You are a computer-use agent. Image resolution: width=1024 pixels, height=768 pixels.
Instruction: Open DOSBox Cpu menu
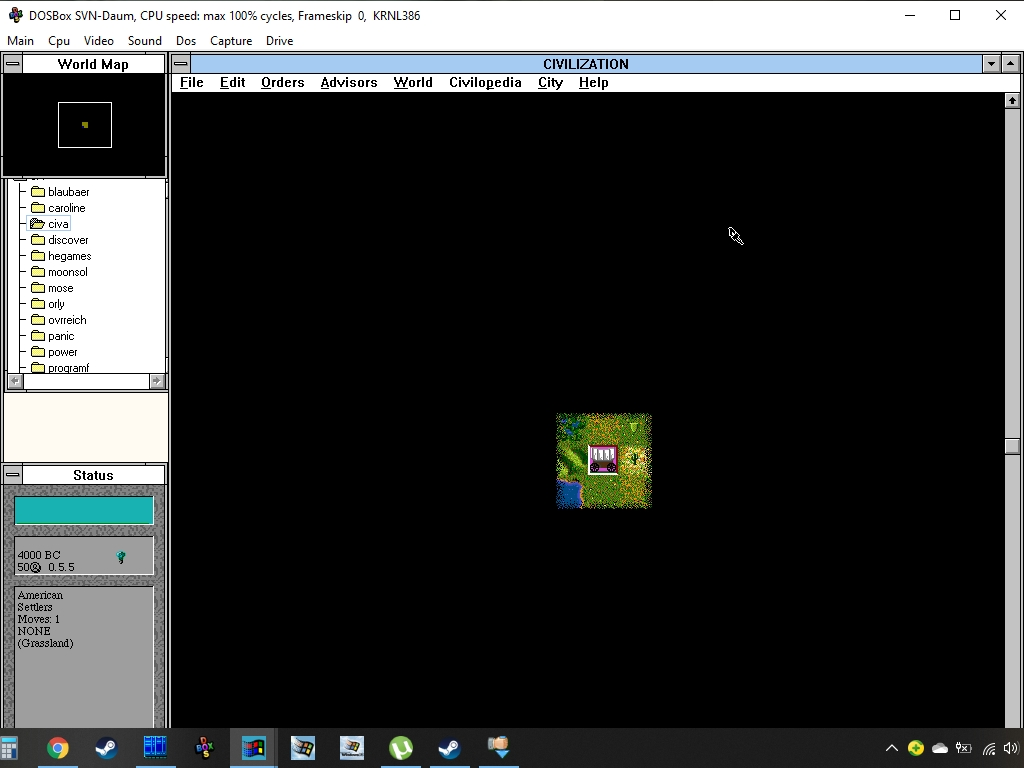[x=59, y=40]
